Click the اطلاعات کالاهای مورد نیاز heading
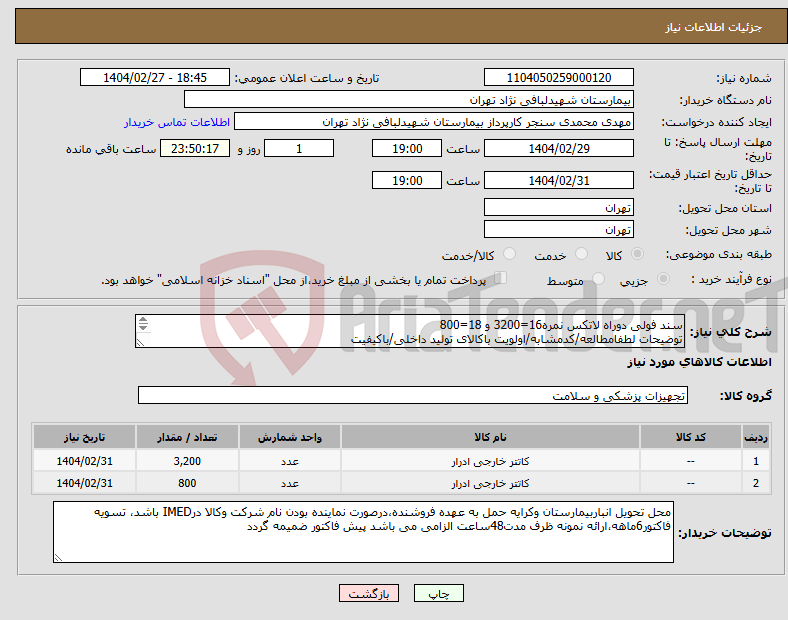 pos(699,362)
